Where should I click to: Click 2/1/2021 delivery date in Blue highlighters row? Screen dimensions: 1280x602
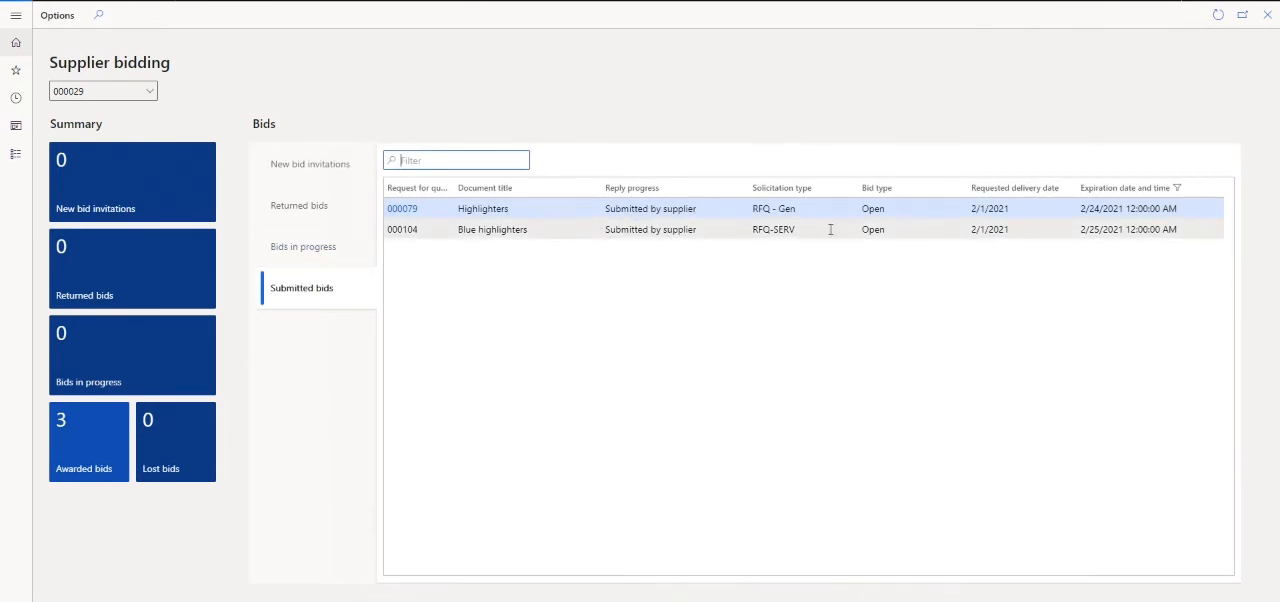pyautogui.click(x=990, y=230)
